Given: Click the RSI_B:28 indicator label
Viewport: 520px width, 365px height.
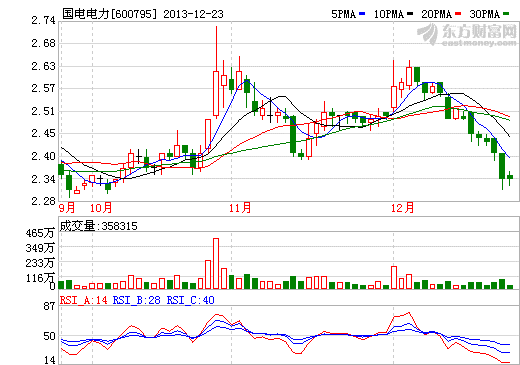Looking at the screenshot, I should pyautogui.click(x=137, y=300).
